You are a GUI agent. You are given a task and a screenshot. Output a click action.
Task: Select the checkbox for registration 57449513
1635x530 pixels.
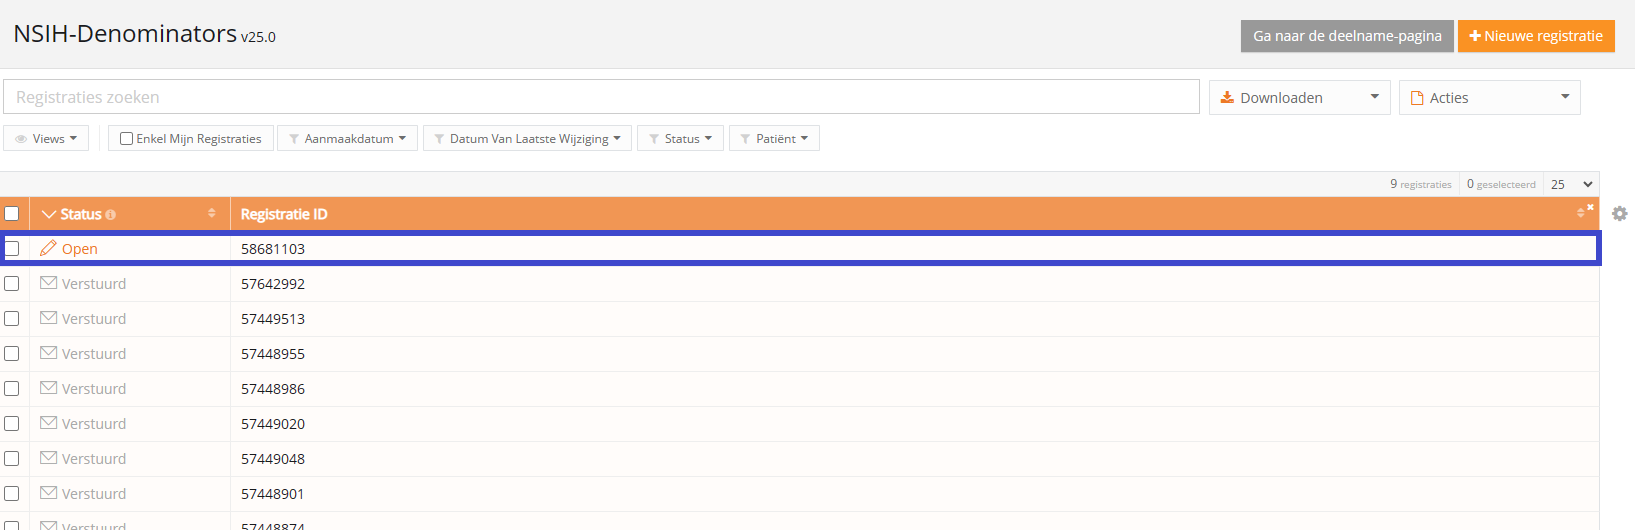[12, 319]
